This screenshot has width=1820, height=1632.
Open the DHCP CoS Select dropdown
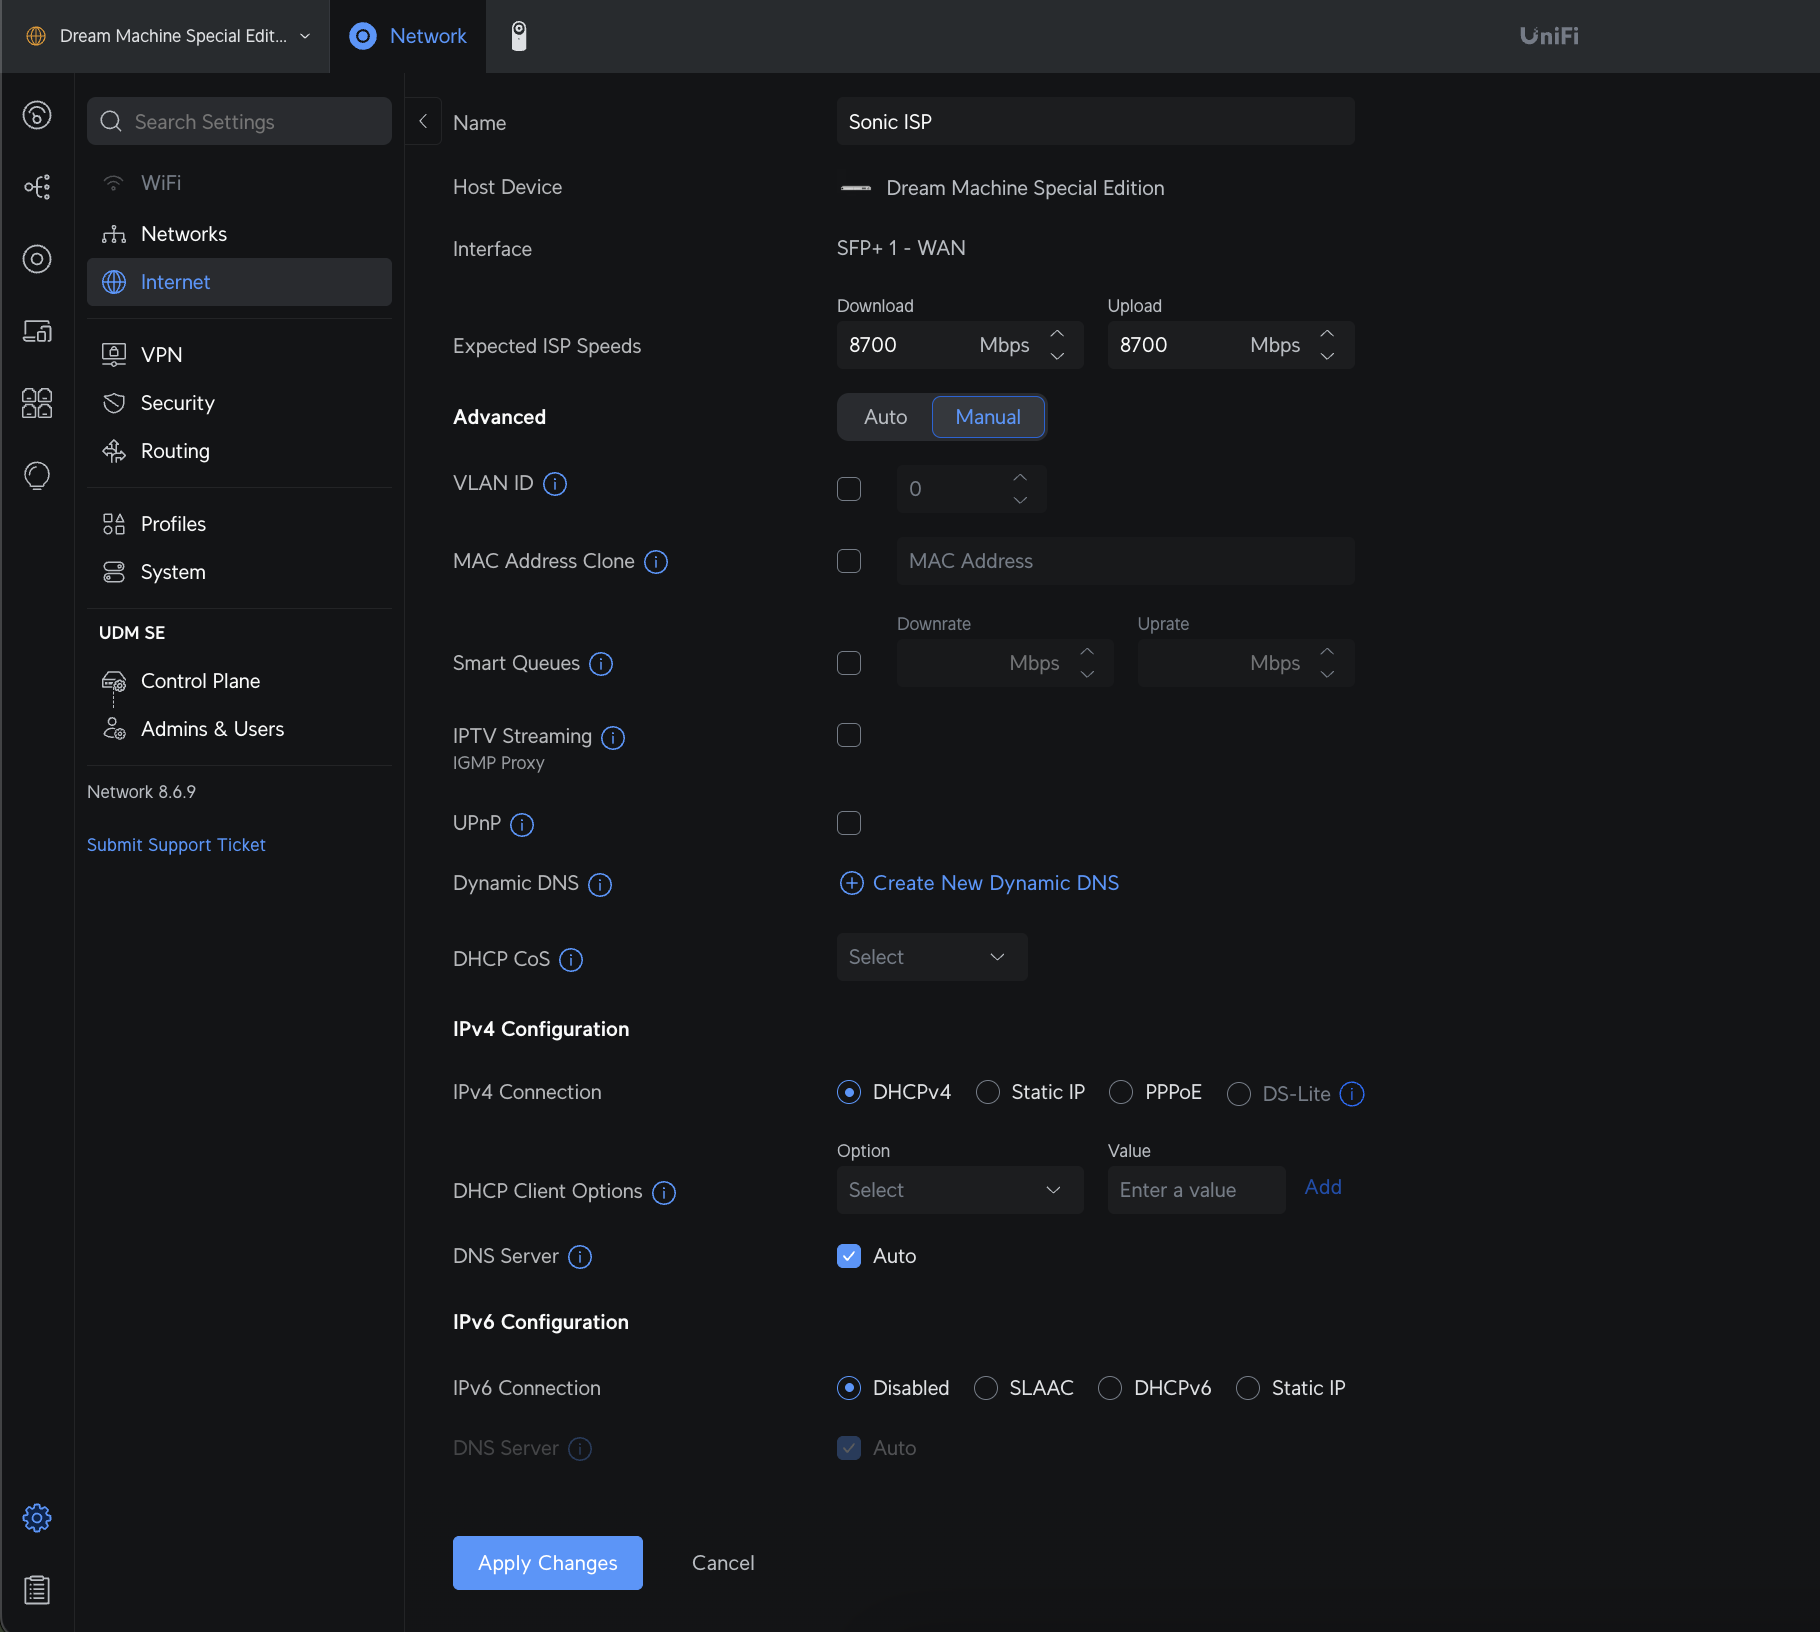point(932,957)
